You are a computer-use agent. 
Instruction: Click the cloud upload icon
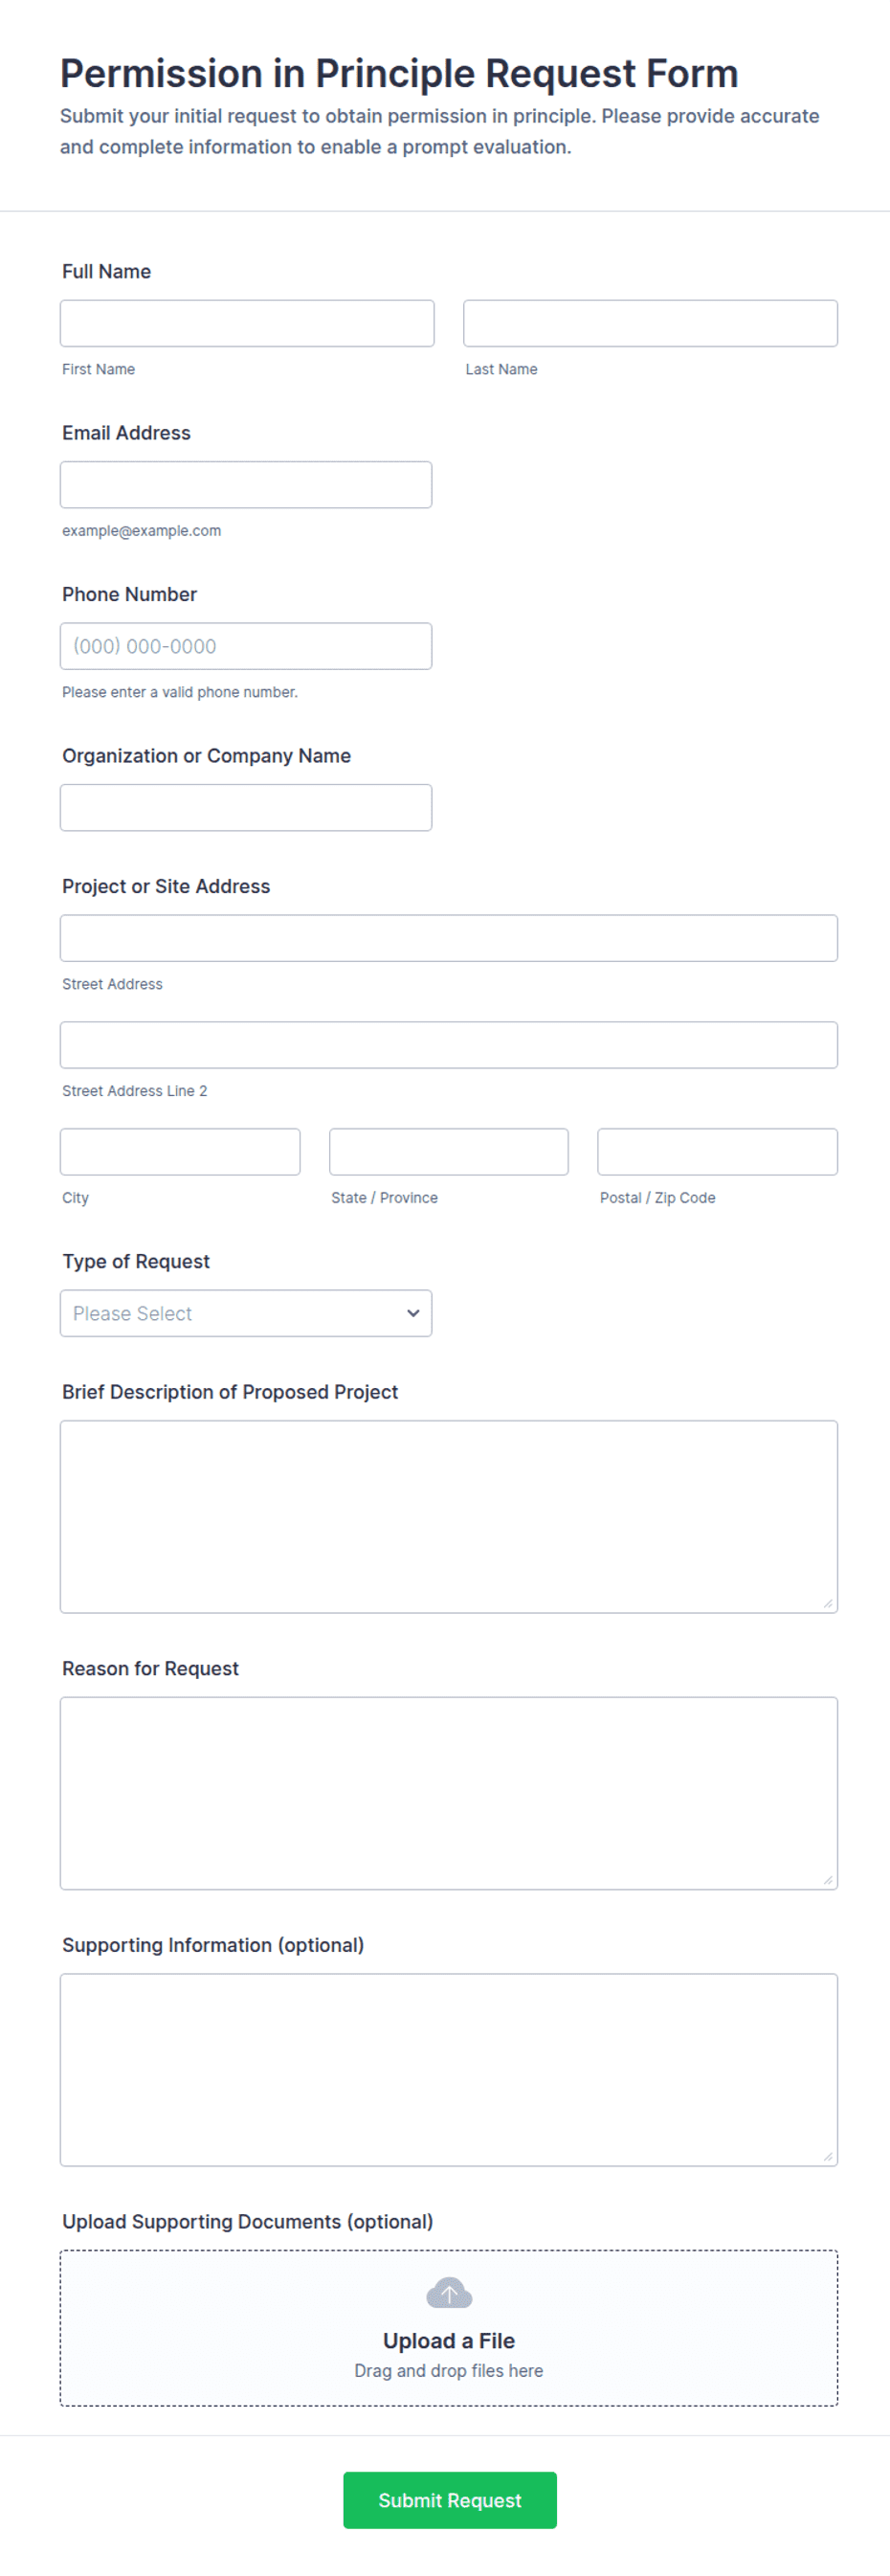tap(449, 2293)
